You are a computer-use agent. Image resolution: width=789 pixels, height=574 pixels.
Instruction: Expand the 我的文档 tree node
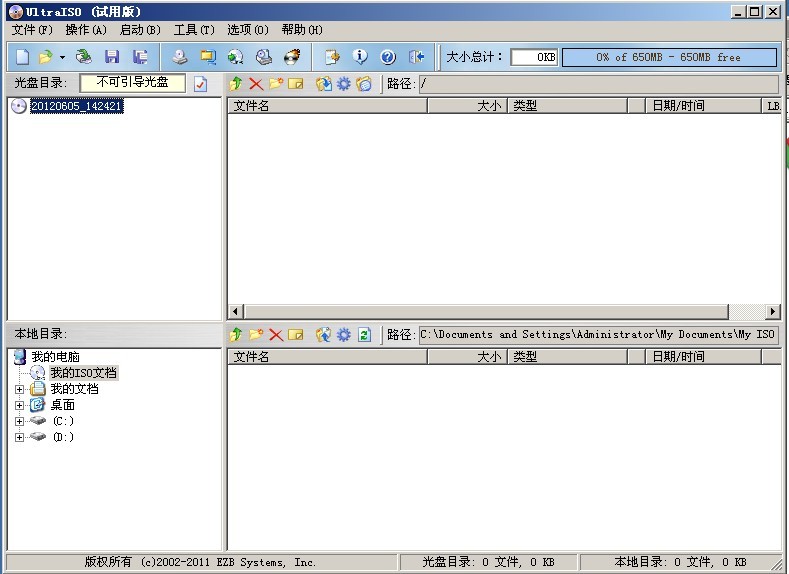(x=19, y=389)
